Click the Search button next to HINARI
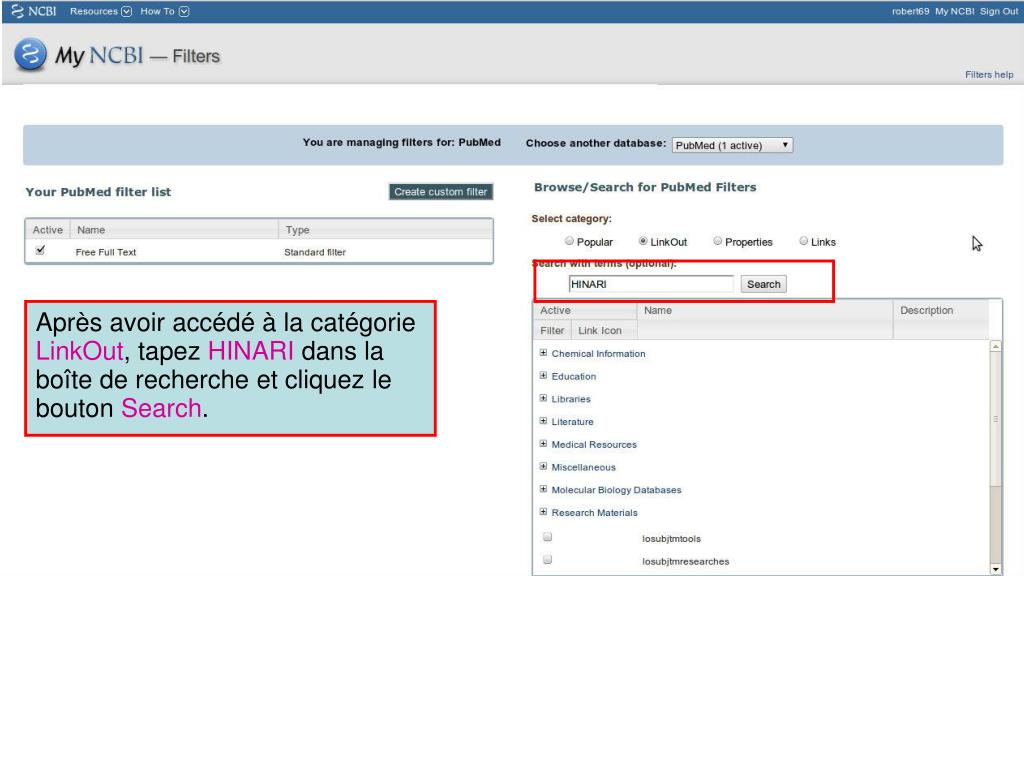The height and width of the screenshot is (768, 1024). 763,284
